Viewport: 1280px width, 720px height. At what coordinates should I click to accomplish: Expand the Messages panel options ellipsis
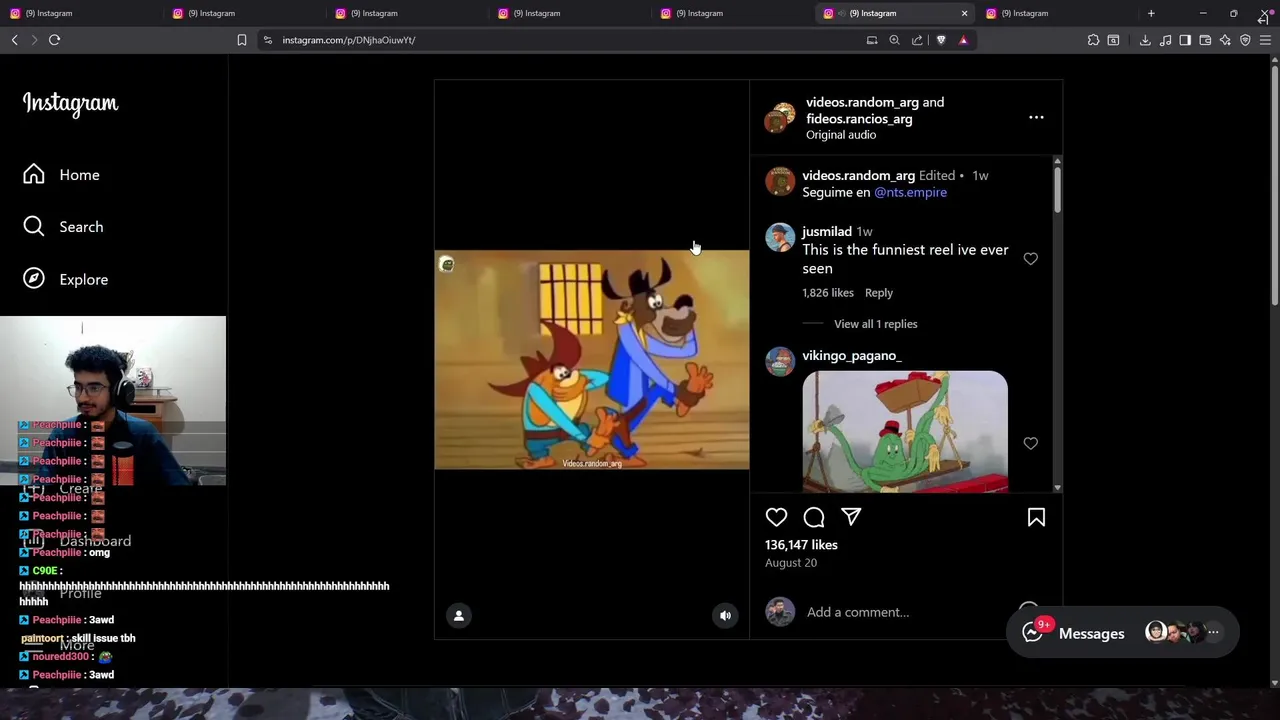click(x=1213, y=633)
